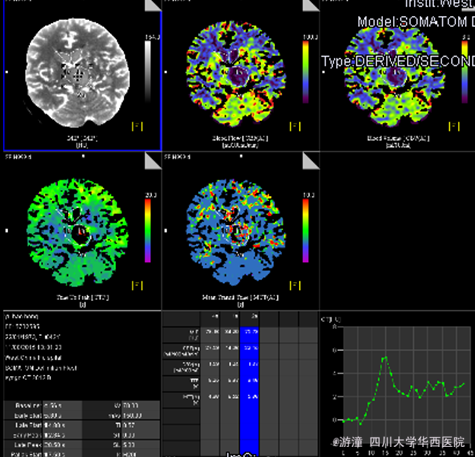Click the yellow F orientation marker in the grayscale panel

(x=137, y=126)
